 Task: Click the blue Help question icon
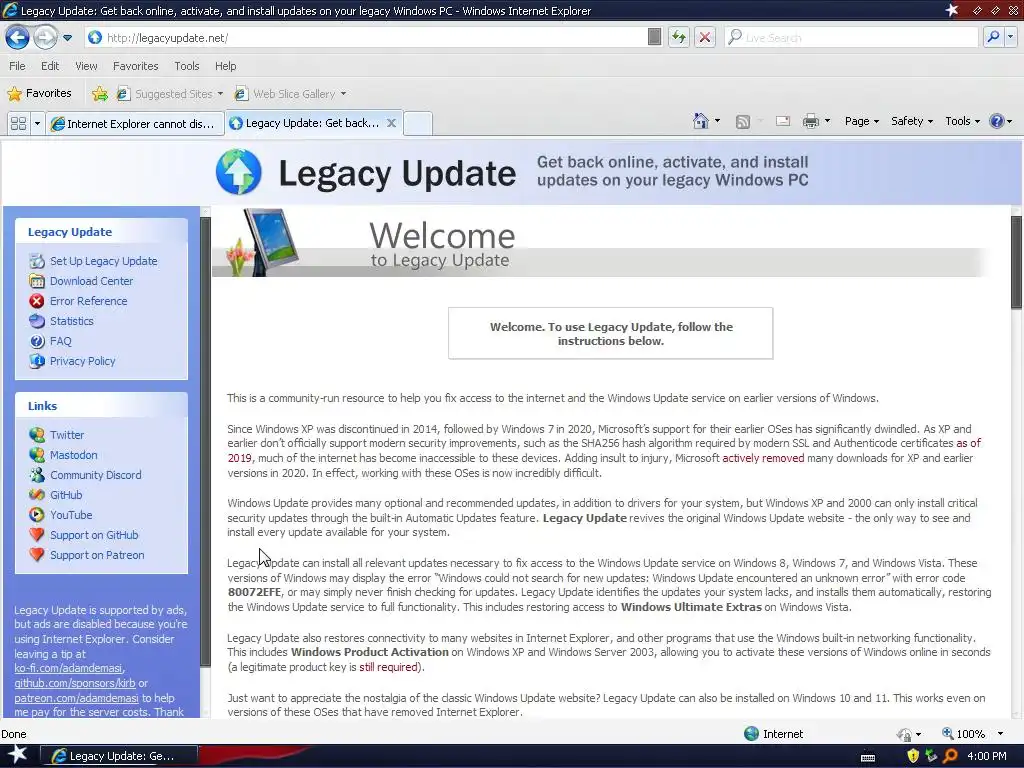(997, 121)
